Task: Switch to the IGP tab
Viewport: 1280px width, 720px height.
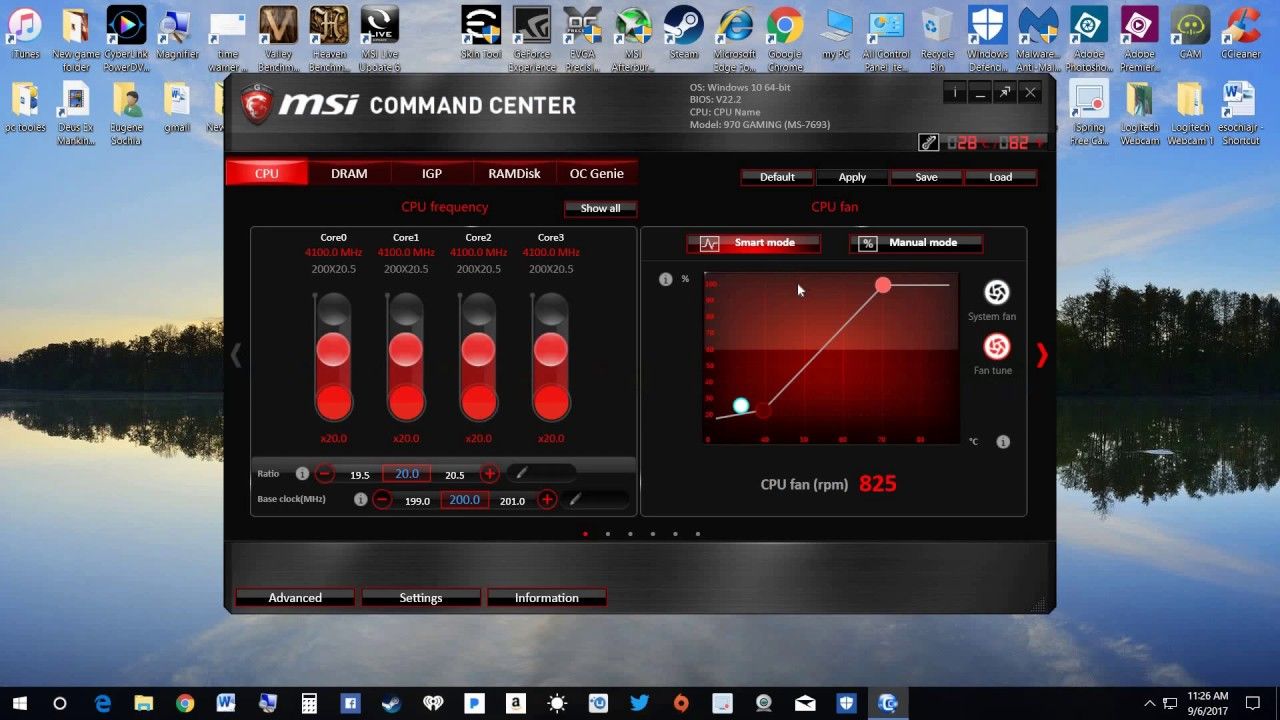Action: (x=432, y=173)
